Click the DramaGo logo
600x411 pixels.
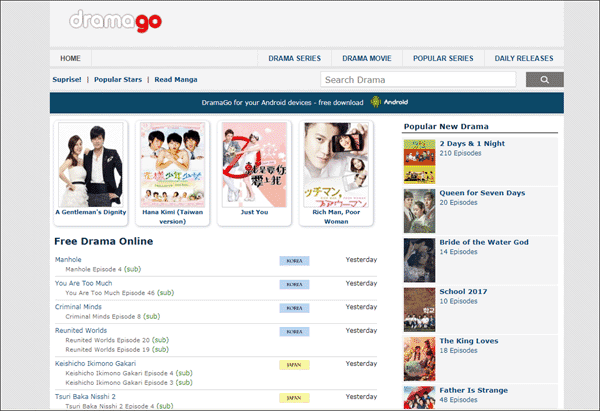pos(115,21)
